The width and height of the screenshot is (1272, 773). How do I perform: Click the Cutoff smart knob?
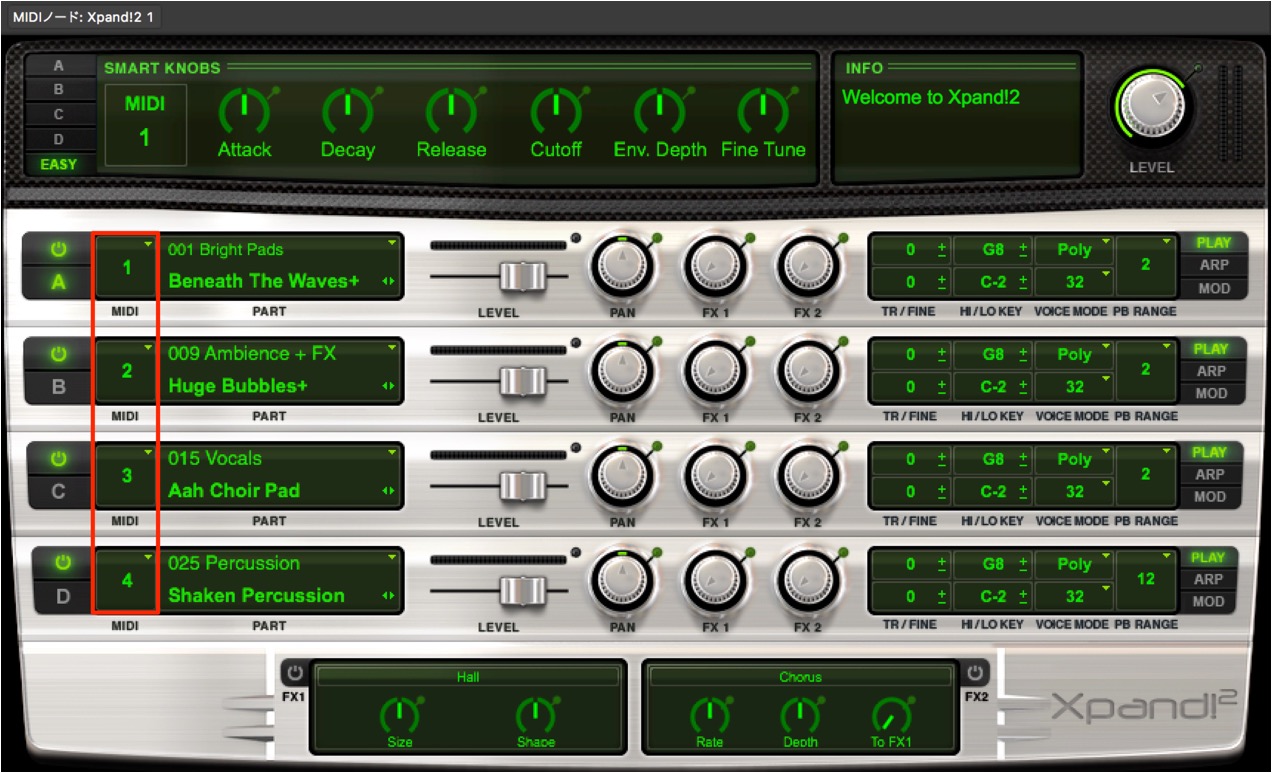point(555,112)
